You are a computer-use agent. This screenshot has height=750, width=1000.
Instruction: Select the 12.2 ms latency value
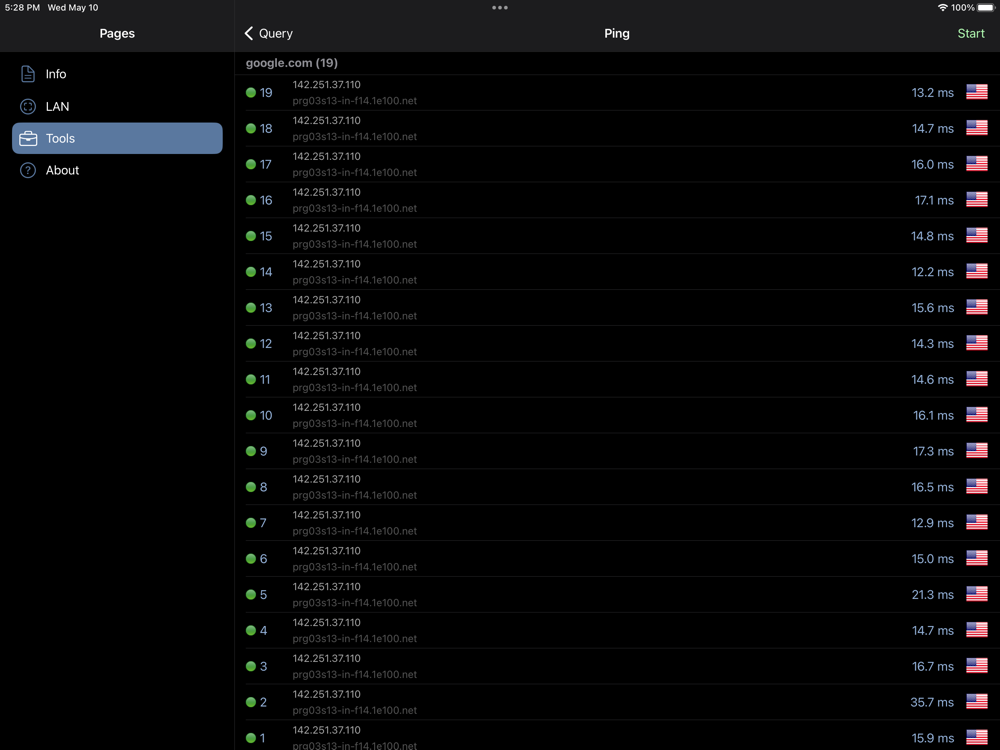[932, 272]
